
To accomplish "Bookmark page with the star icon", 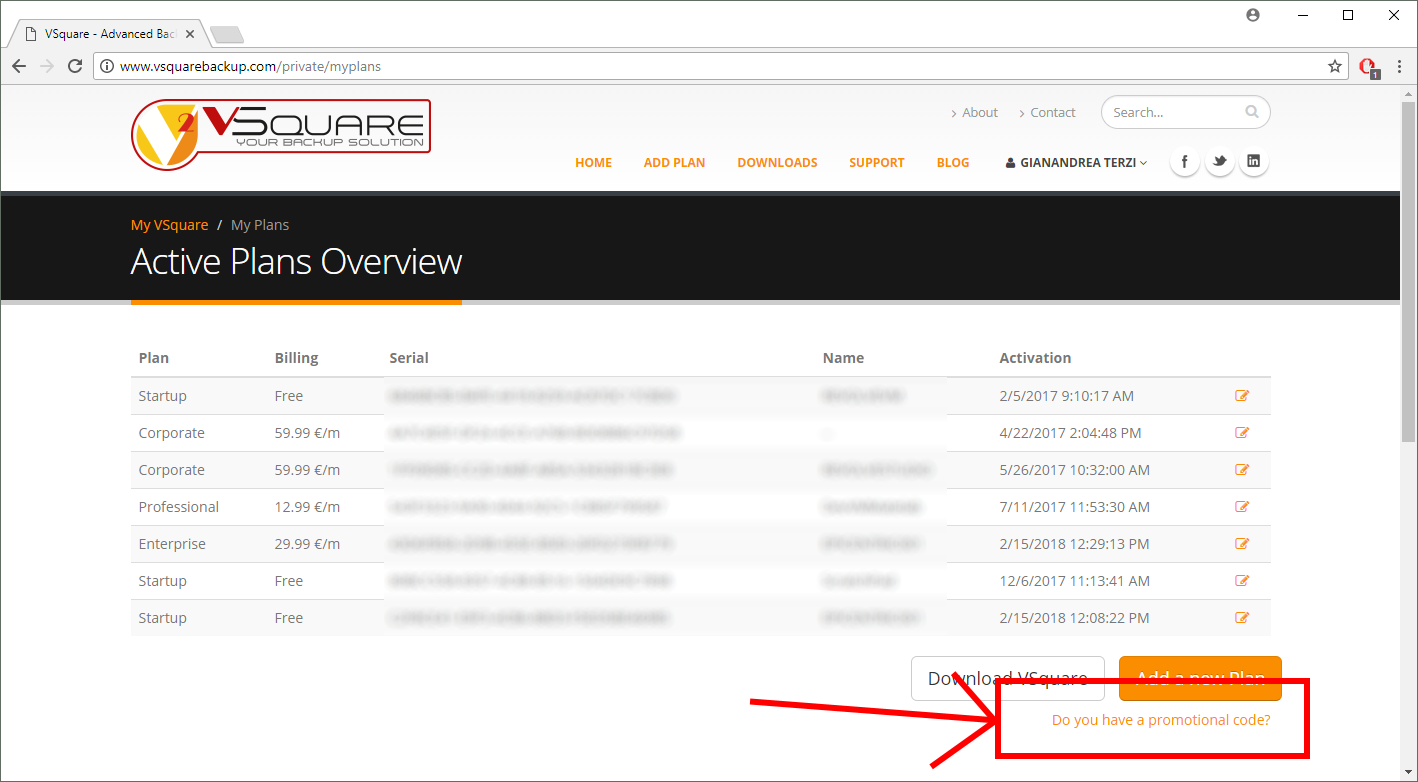I will tap(1334, 66).
